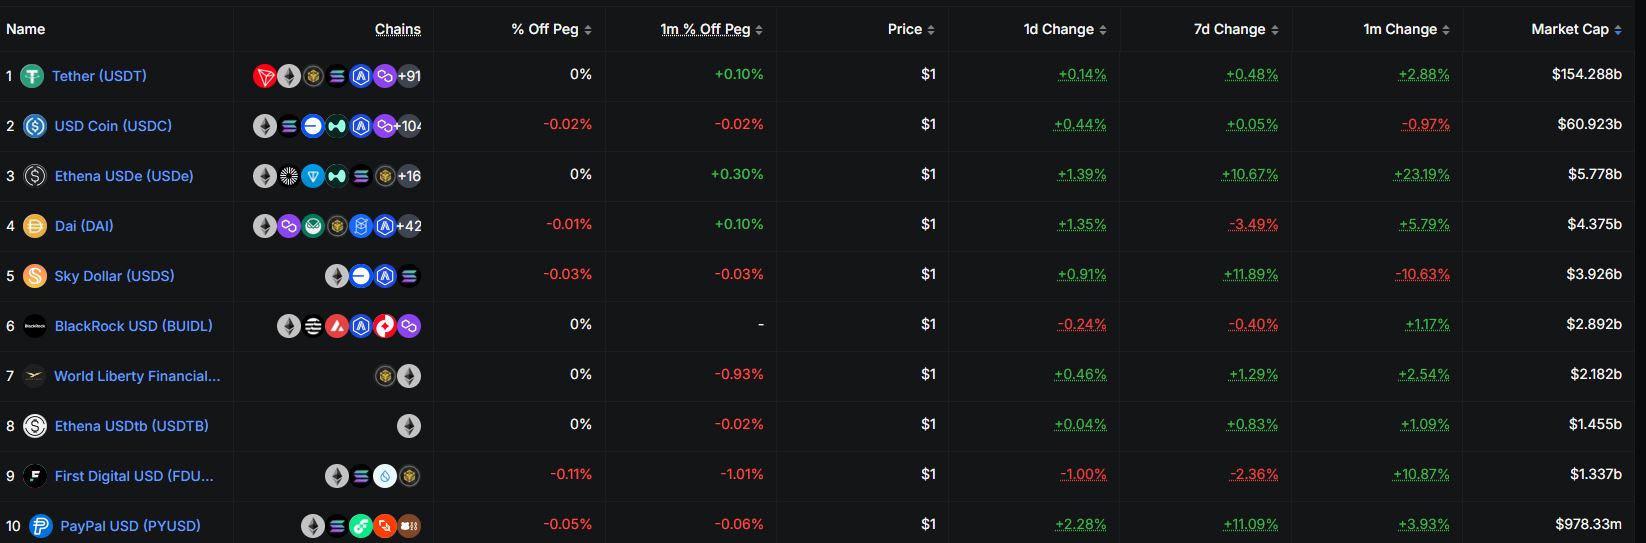The image size is (1646, 543).
Task: Click the Tron chain icon in Tether row
Action: tap(265, 76)
